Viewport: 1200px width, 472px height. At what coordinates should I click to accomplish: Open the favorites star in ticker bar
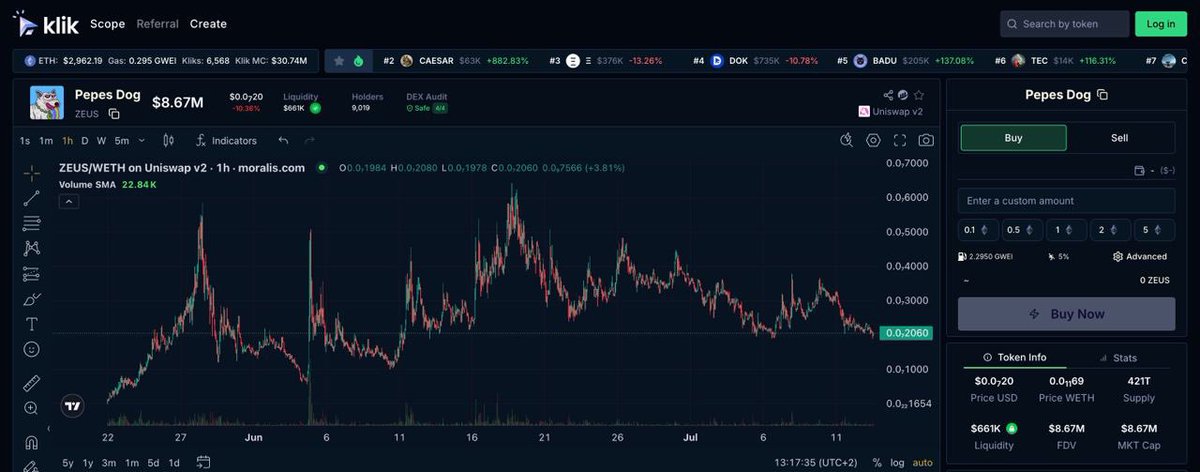[339, 61]
